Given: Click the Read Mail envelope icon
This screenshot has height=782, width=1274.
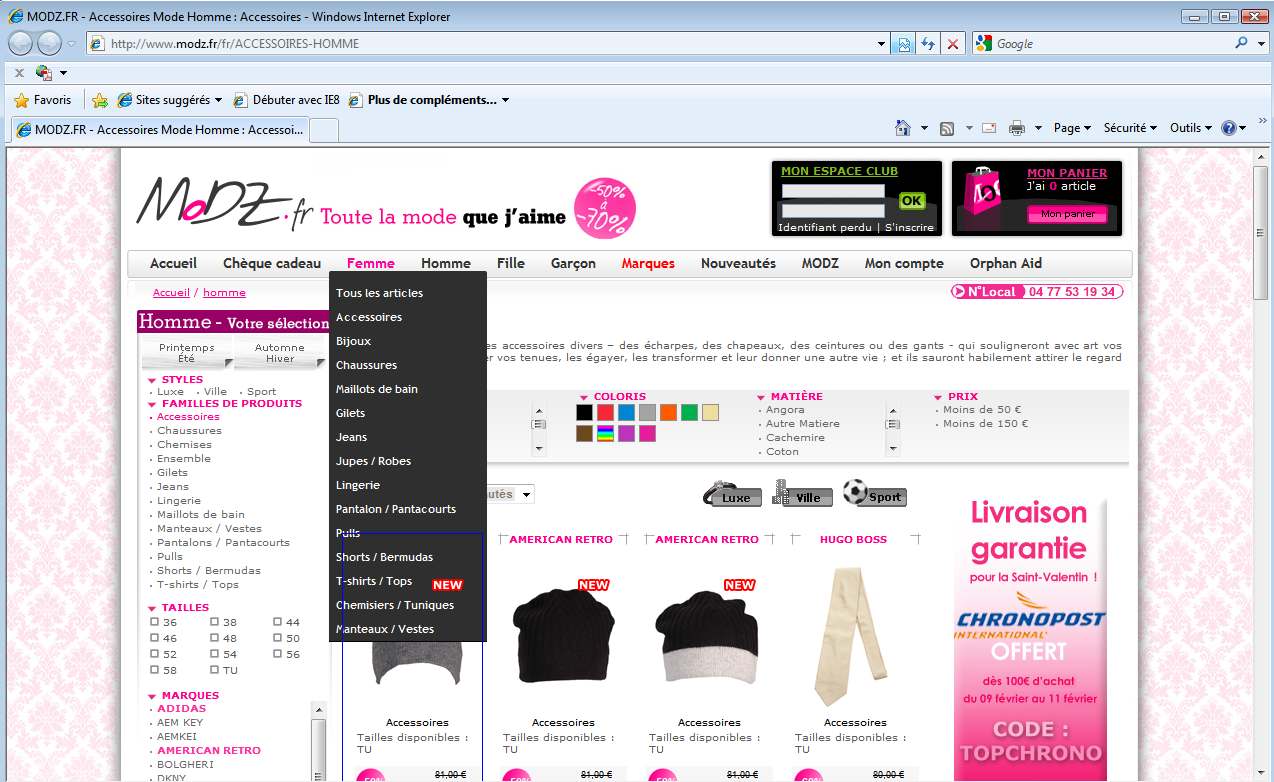Looking at the screenshot, I should click(989, 128).
